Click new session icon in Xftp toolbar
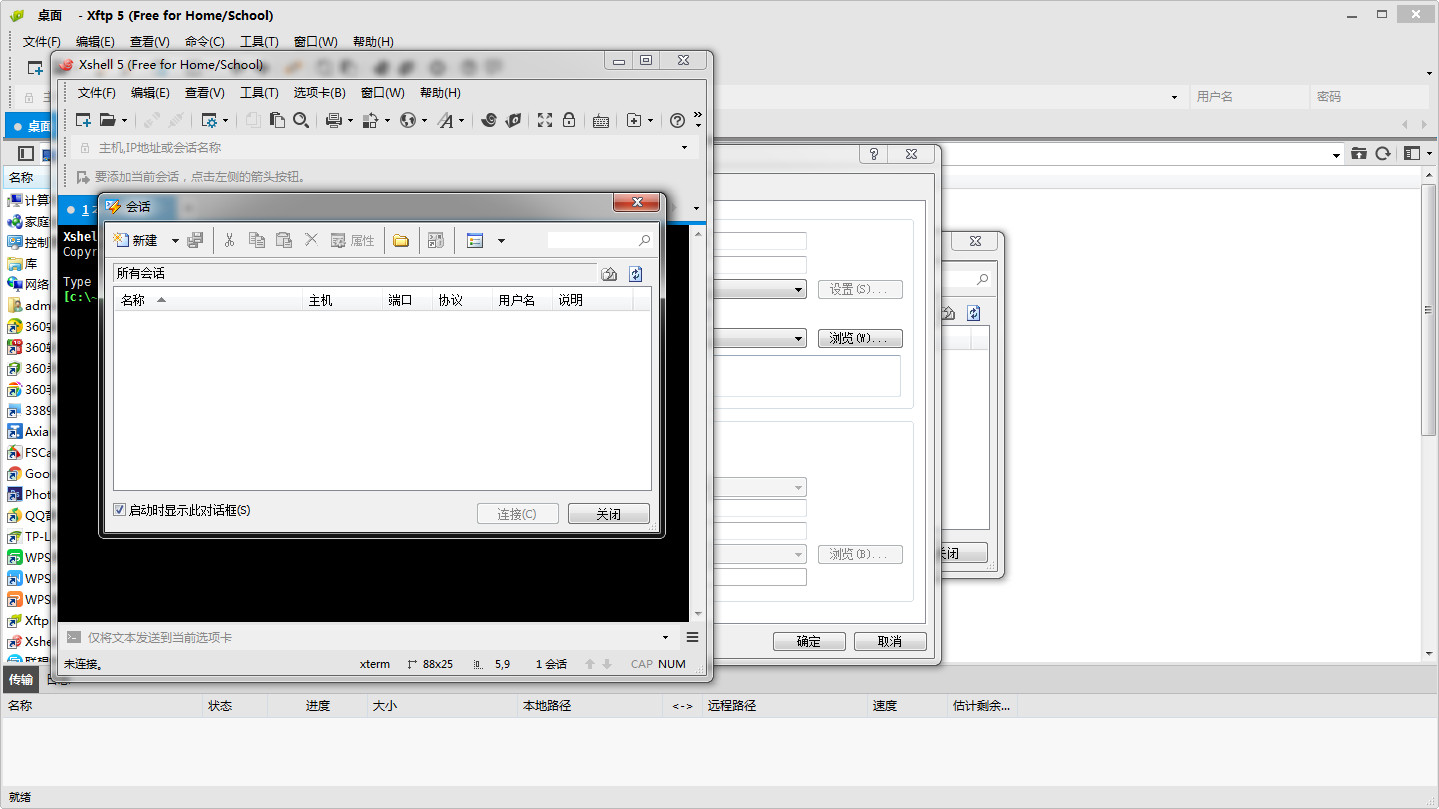This screenshot has height=809, width=1439. click(35, 68)
